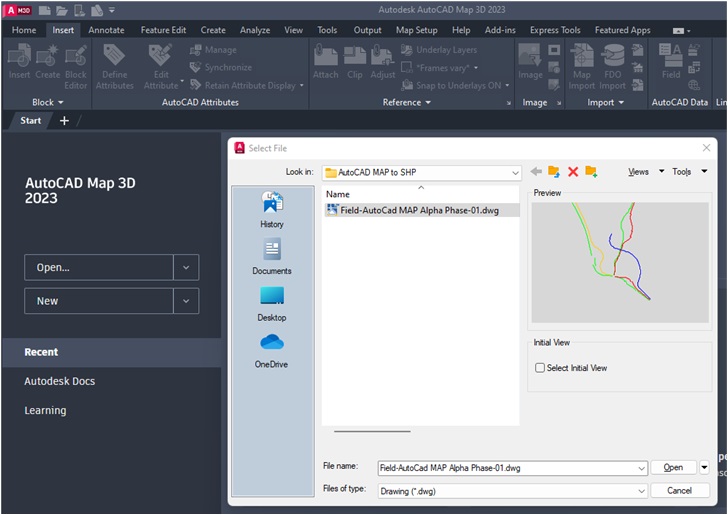The height and width of the screenshot is (515, 728).
Task: Open the Analyze ribbon tab
Action: click(255, 30)
